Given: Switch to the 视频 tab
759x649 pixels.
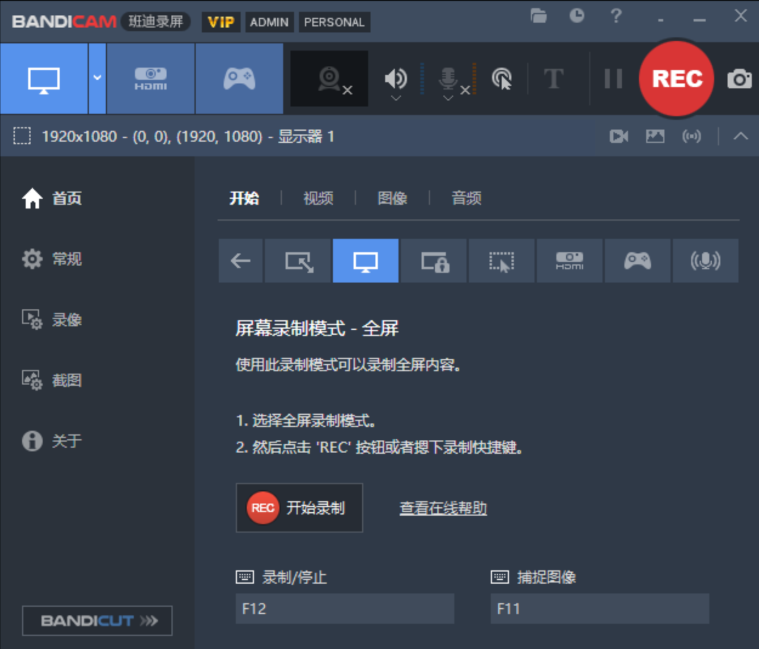Looking at the screenshot, I should (x=318, y=198).
